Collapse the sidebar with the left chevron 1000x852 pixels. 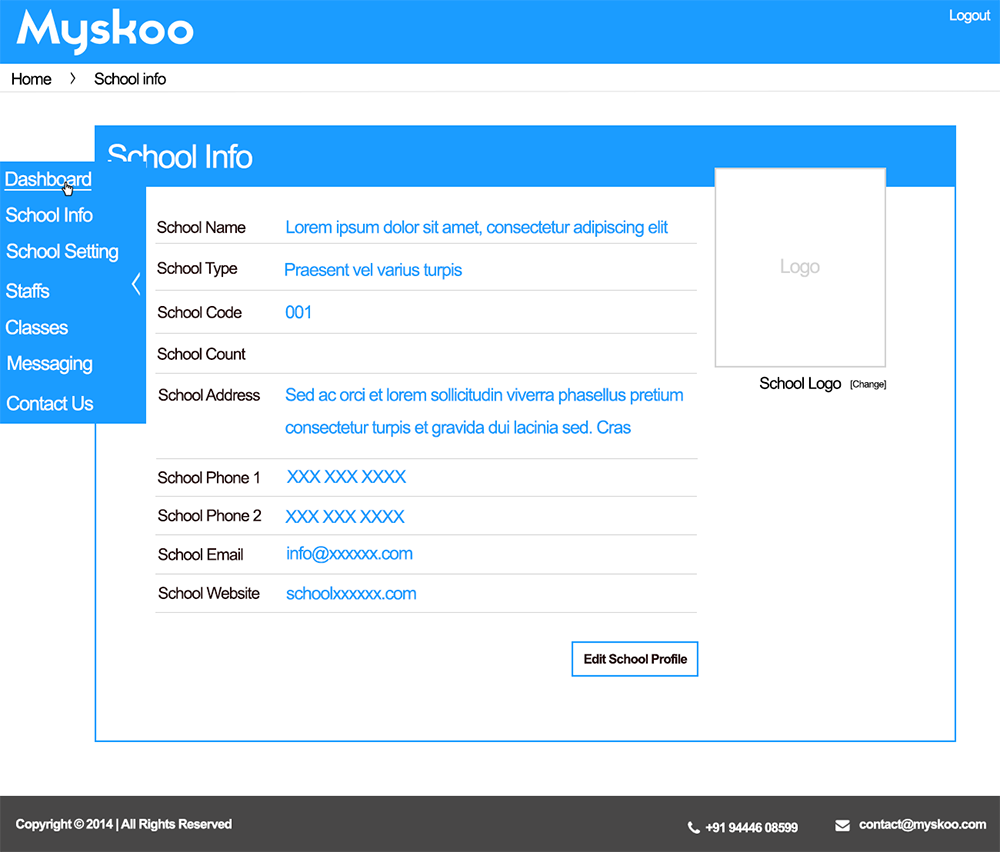tap(136, 284)
